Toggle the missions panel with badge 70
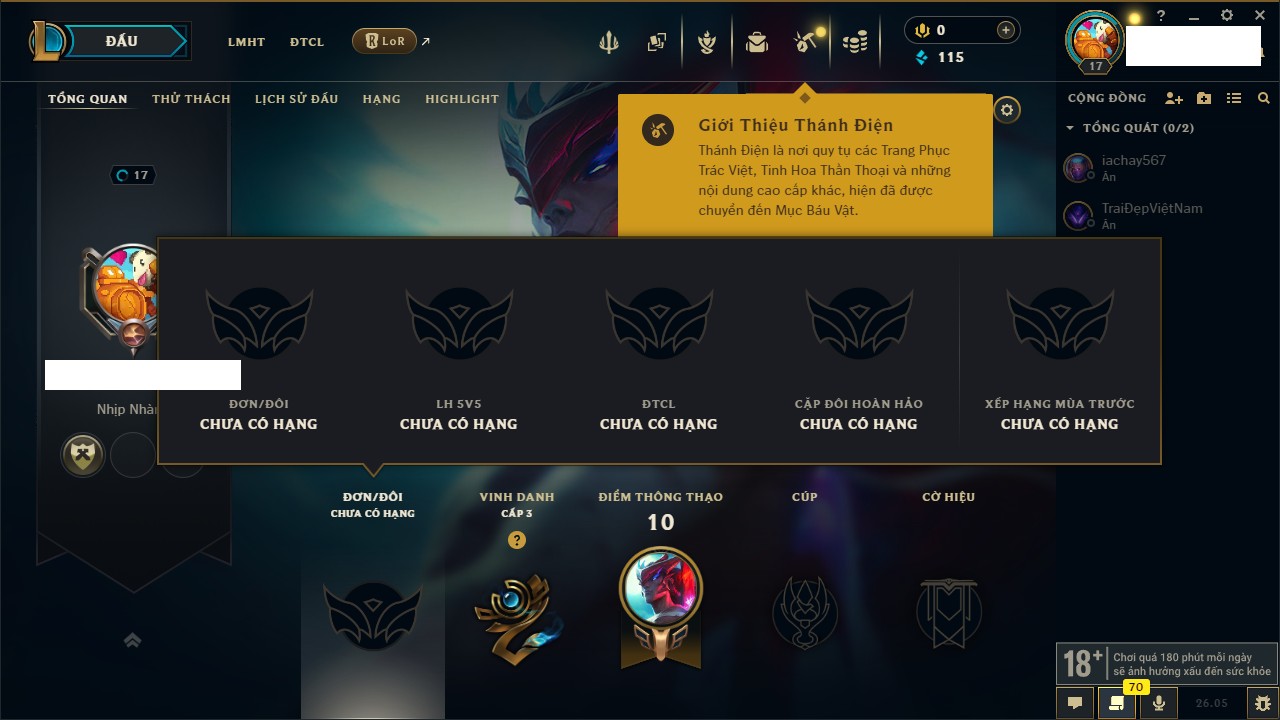 [1116, 703]
